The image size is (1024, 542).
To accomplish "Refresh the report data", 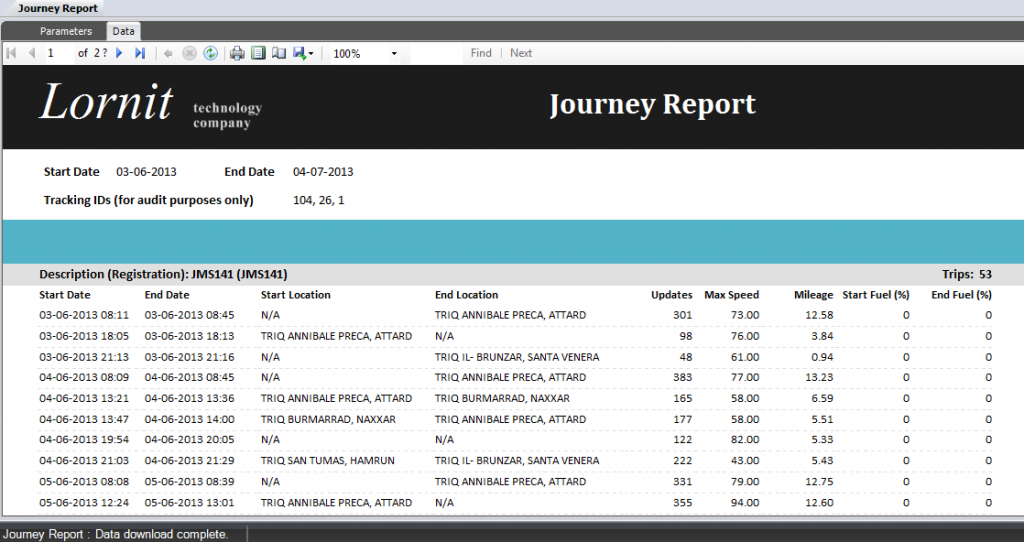I will pos(210,53).
